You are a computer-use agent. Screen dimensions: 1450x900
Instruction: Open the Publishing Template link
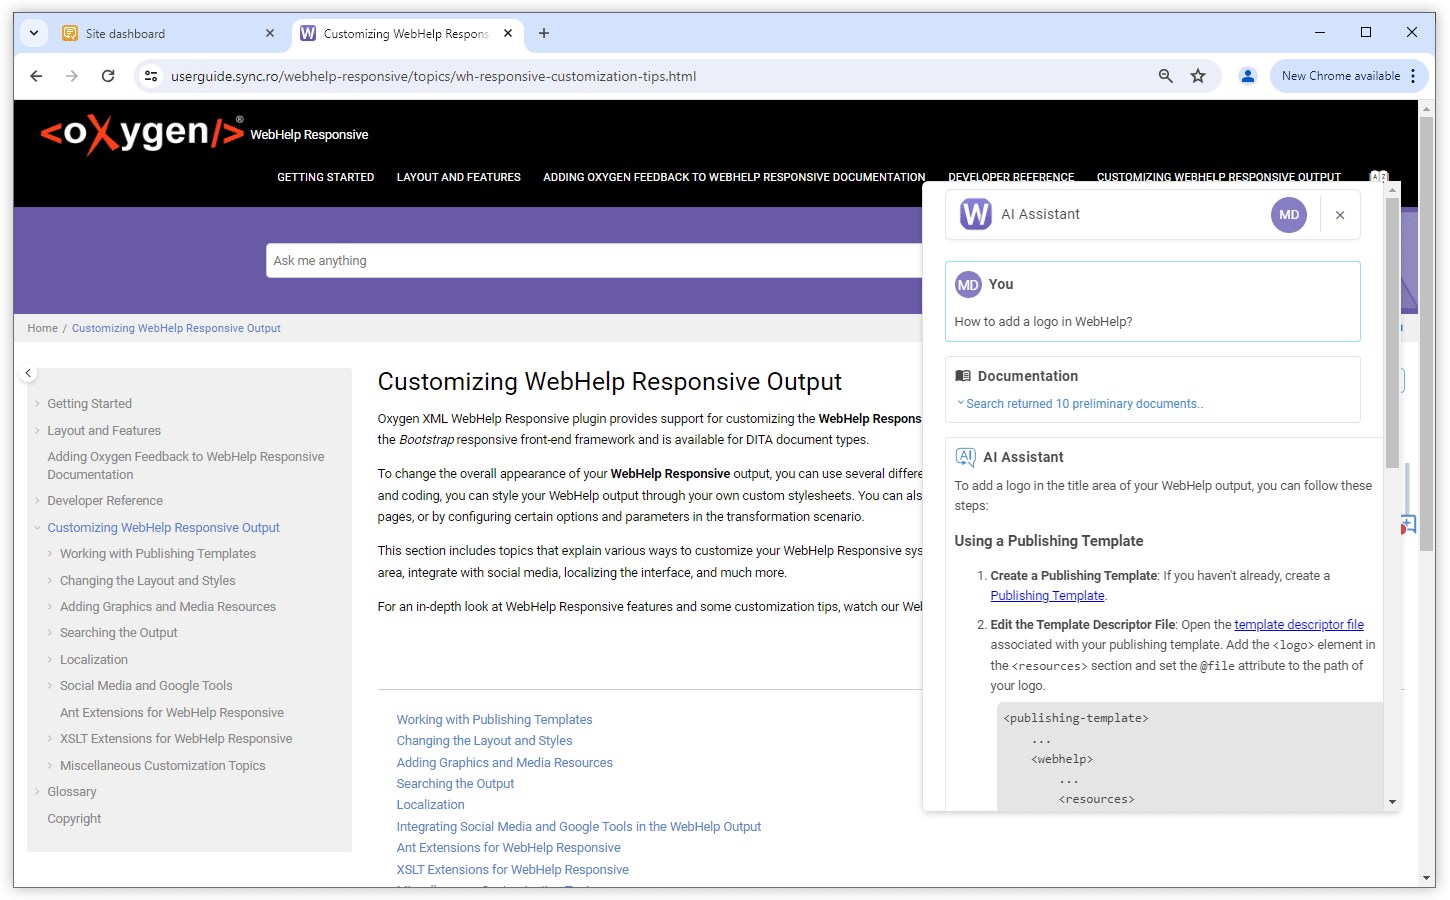point(1047,596)
